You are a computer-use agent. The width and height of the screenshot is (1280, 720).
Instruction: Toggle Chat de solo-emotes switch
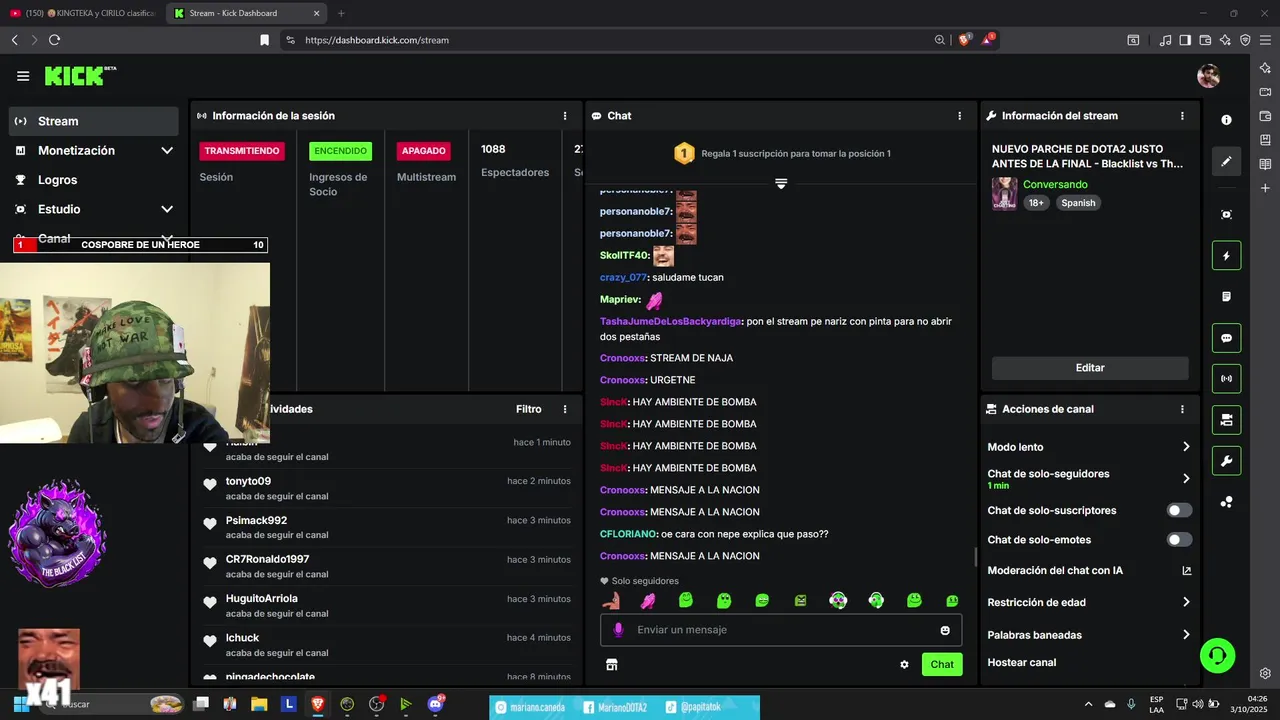(1180, 540)
